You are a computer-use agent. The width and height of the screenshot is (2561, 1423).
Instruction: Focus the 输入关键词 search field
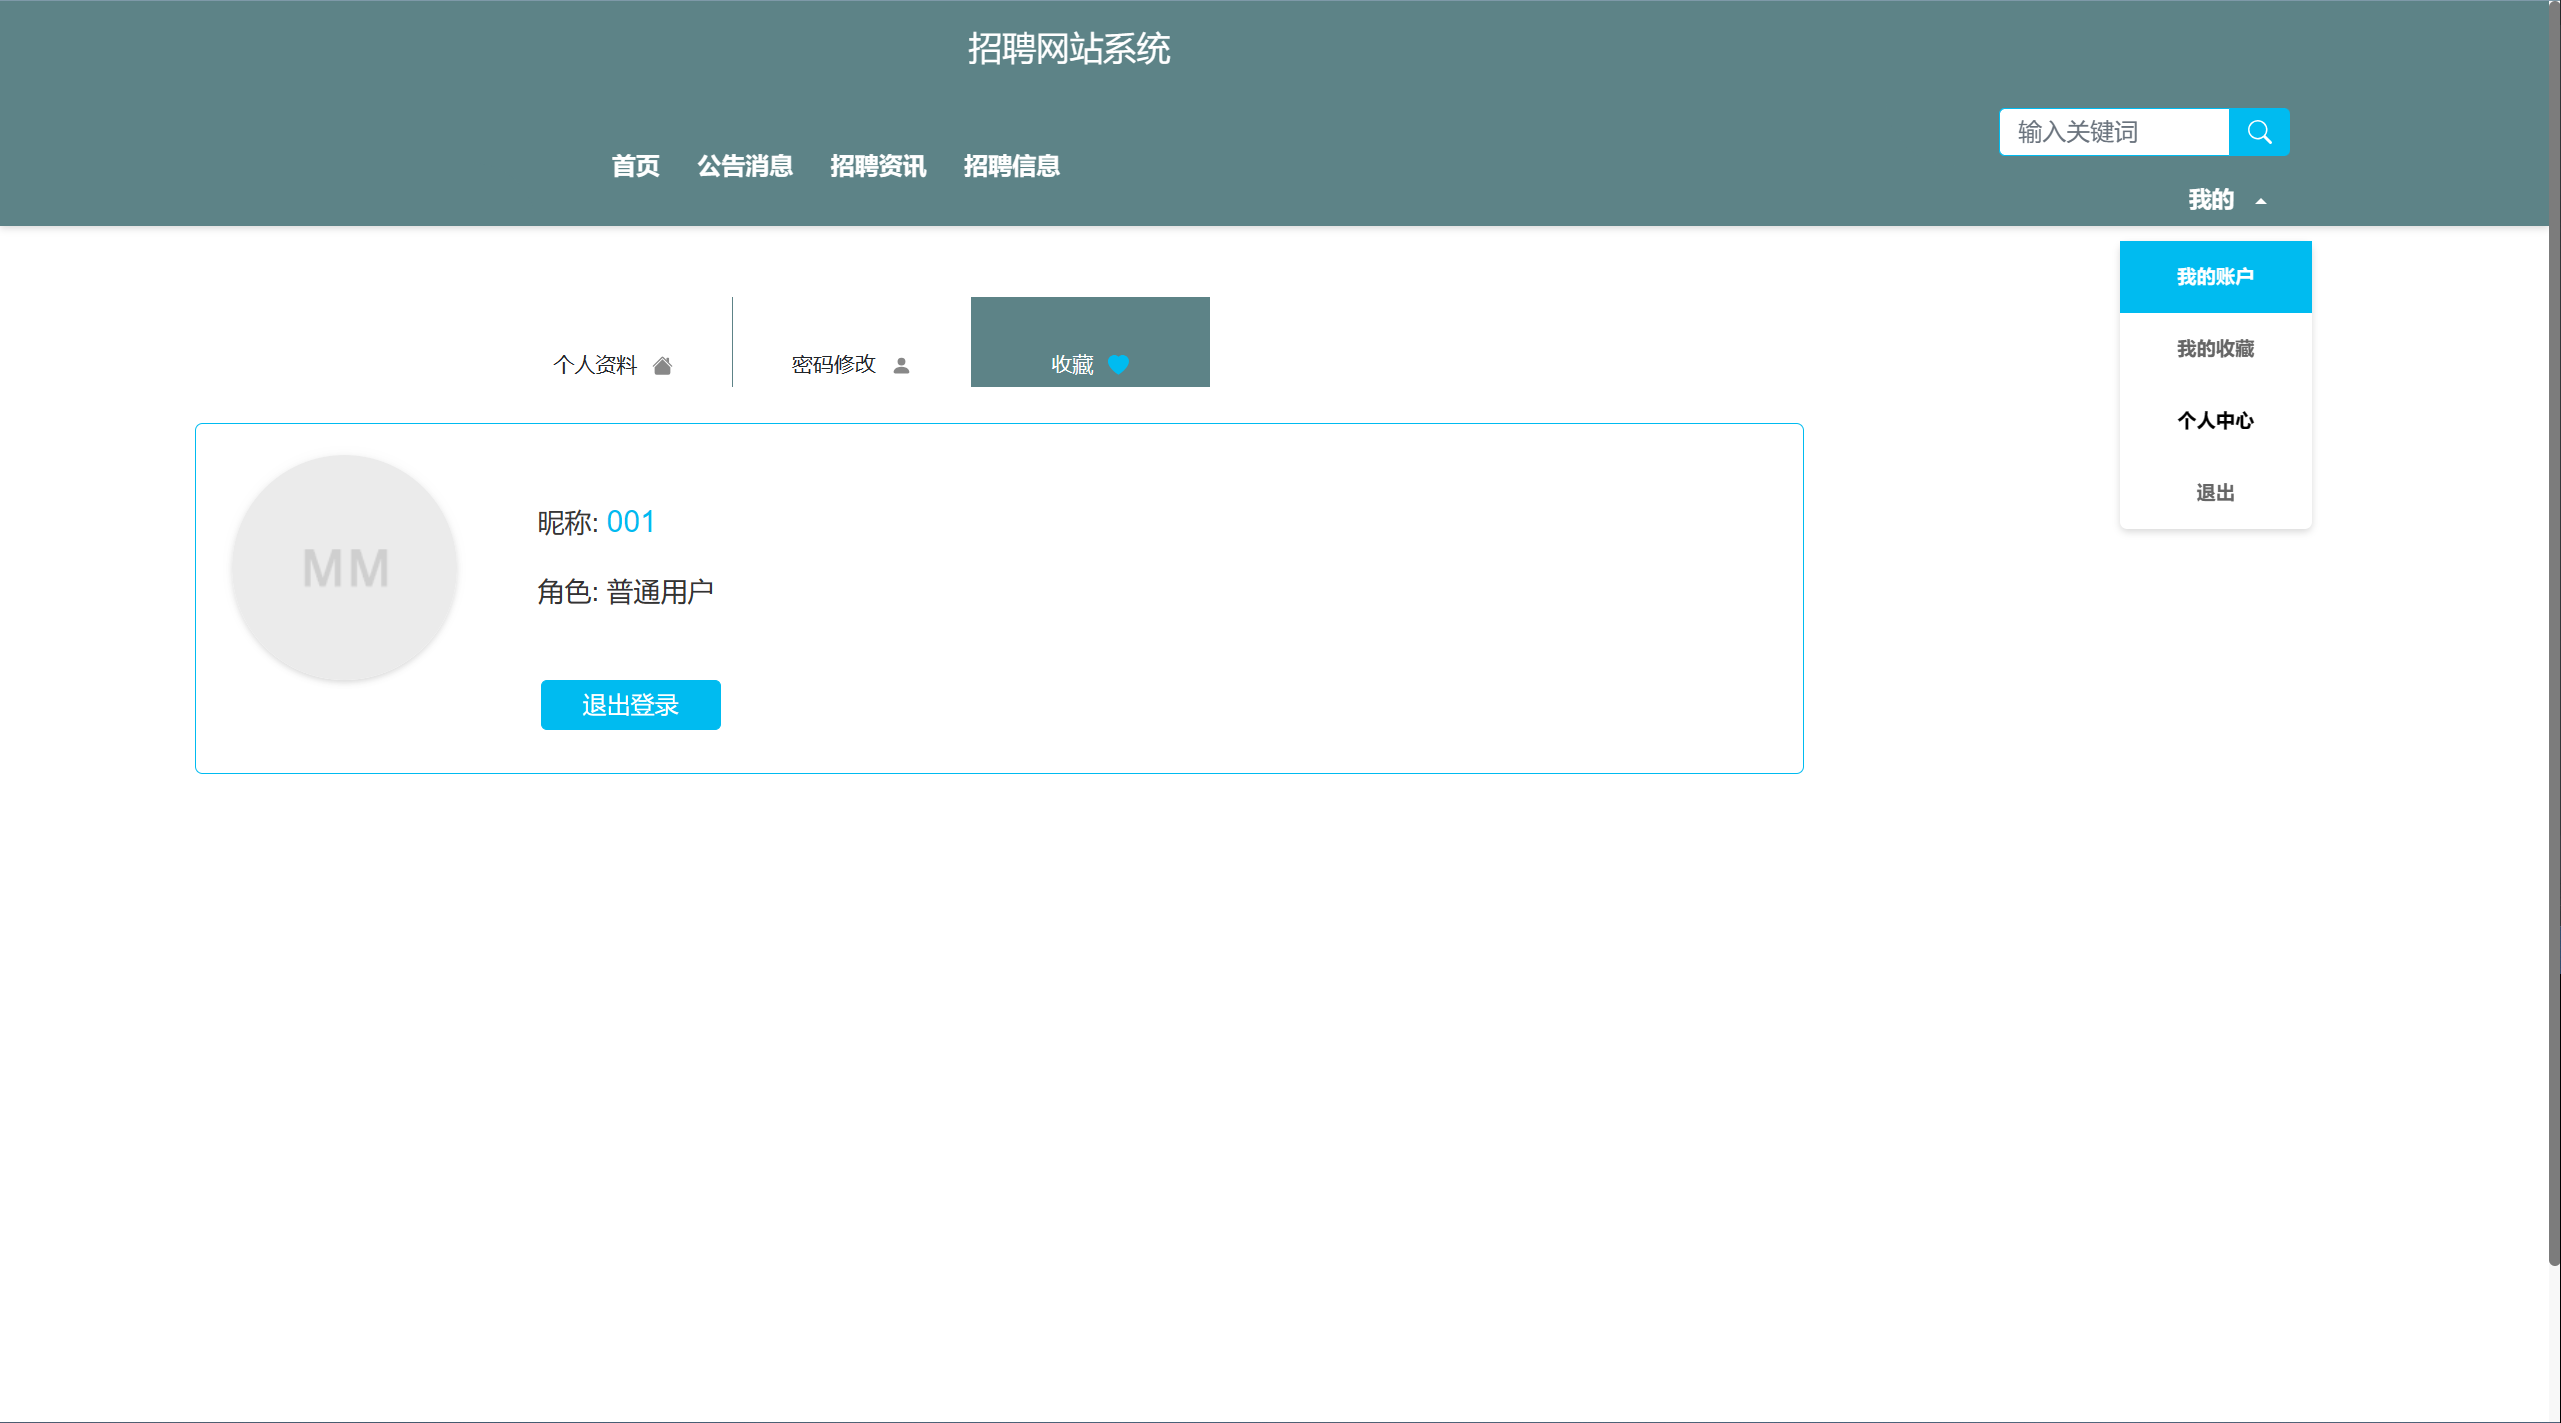tap(2113, 132)
